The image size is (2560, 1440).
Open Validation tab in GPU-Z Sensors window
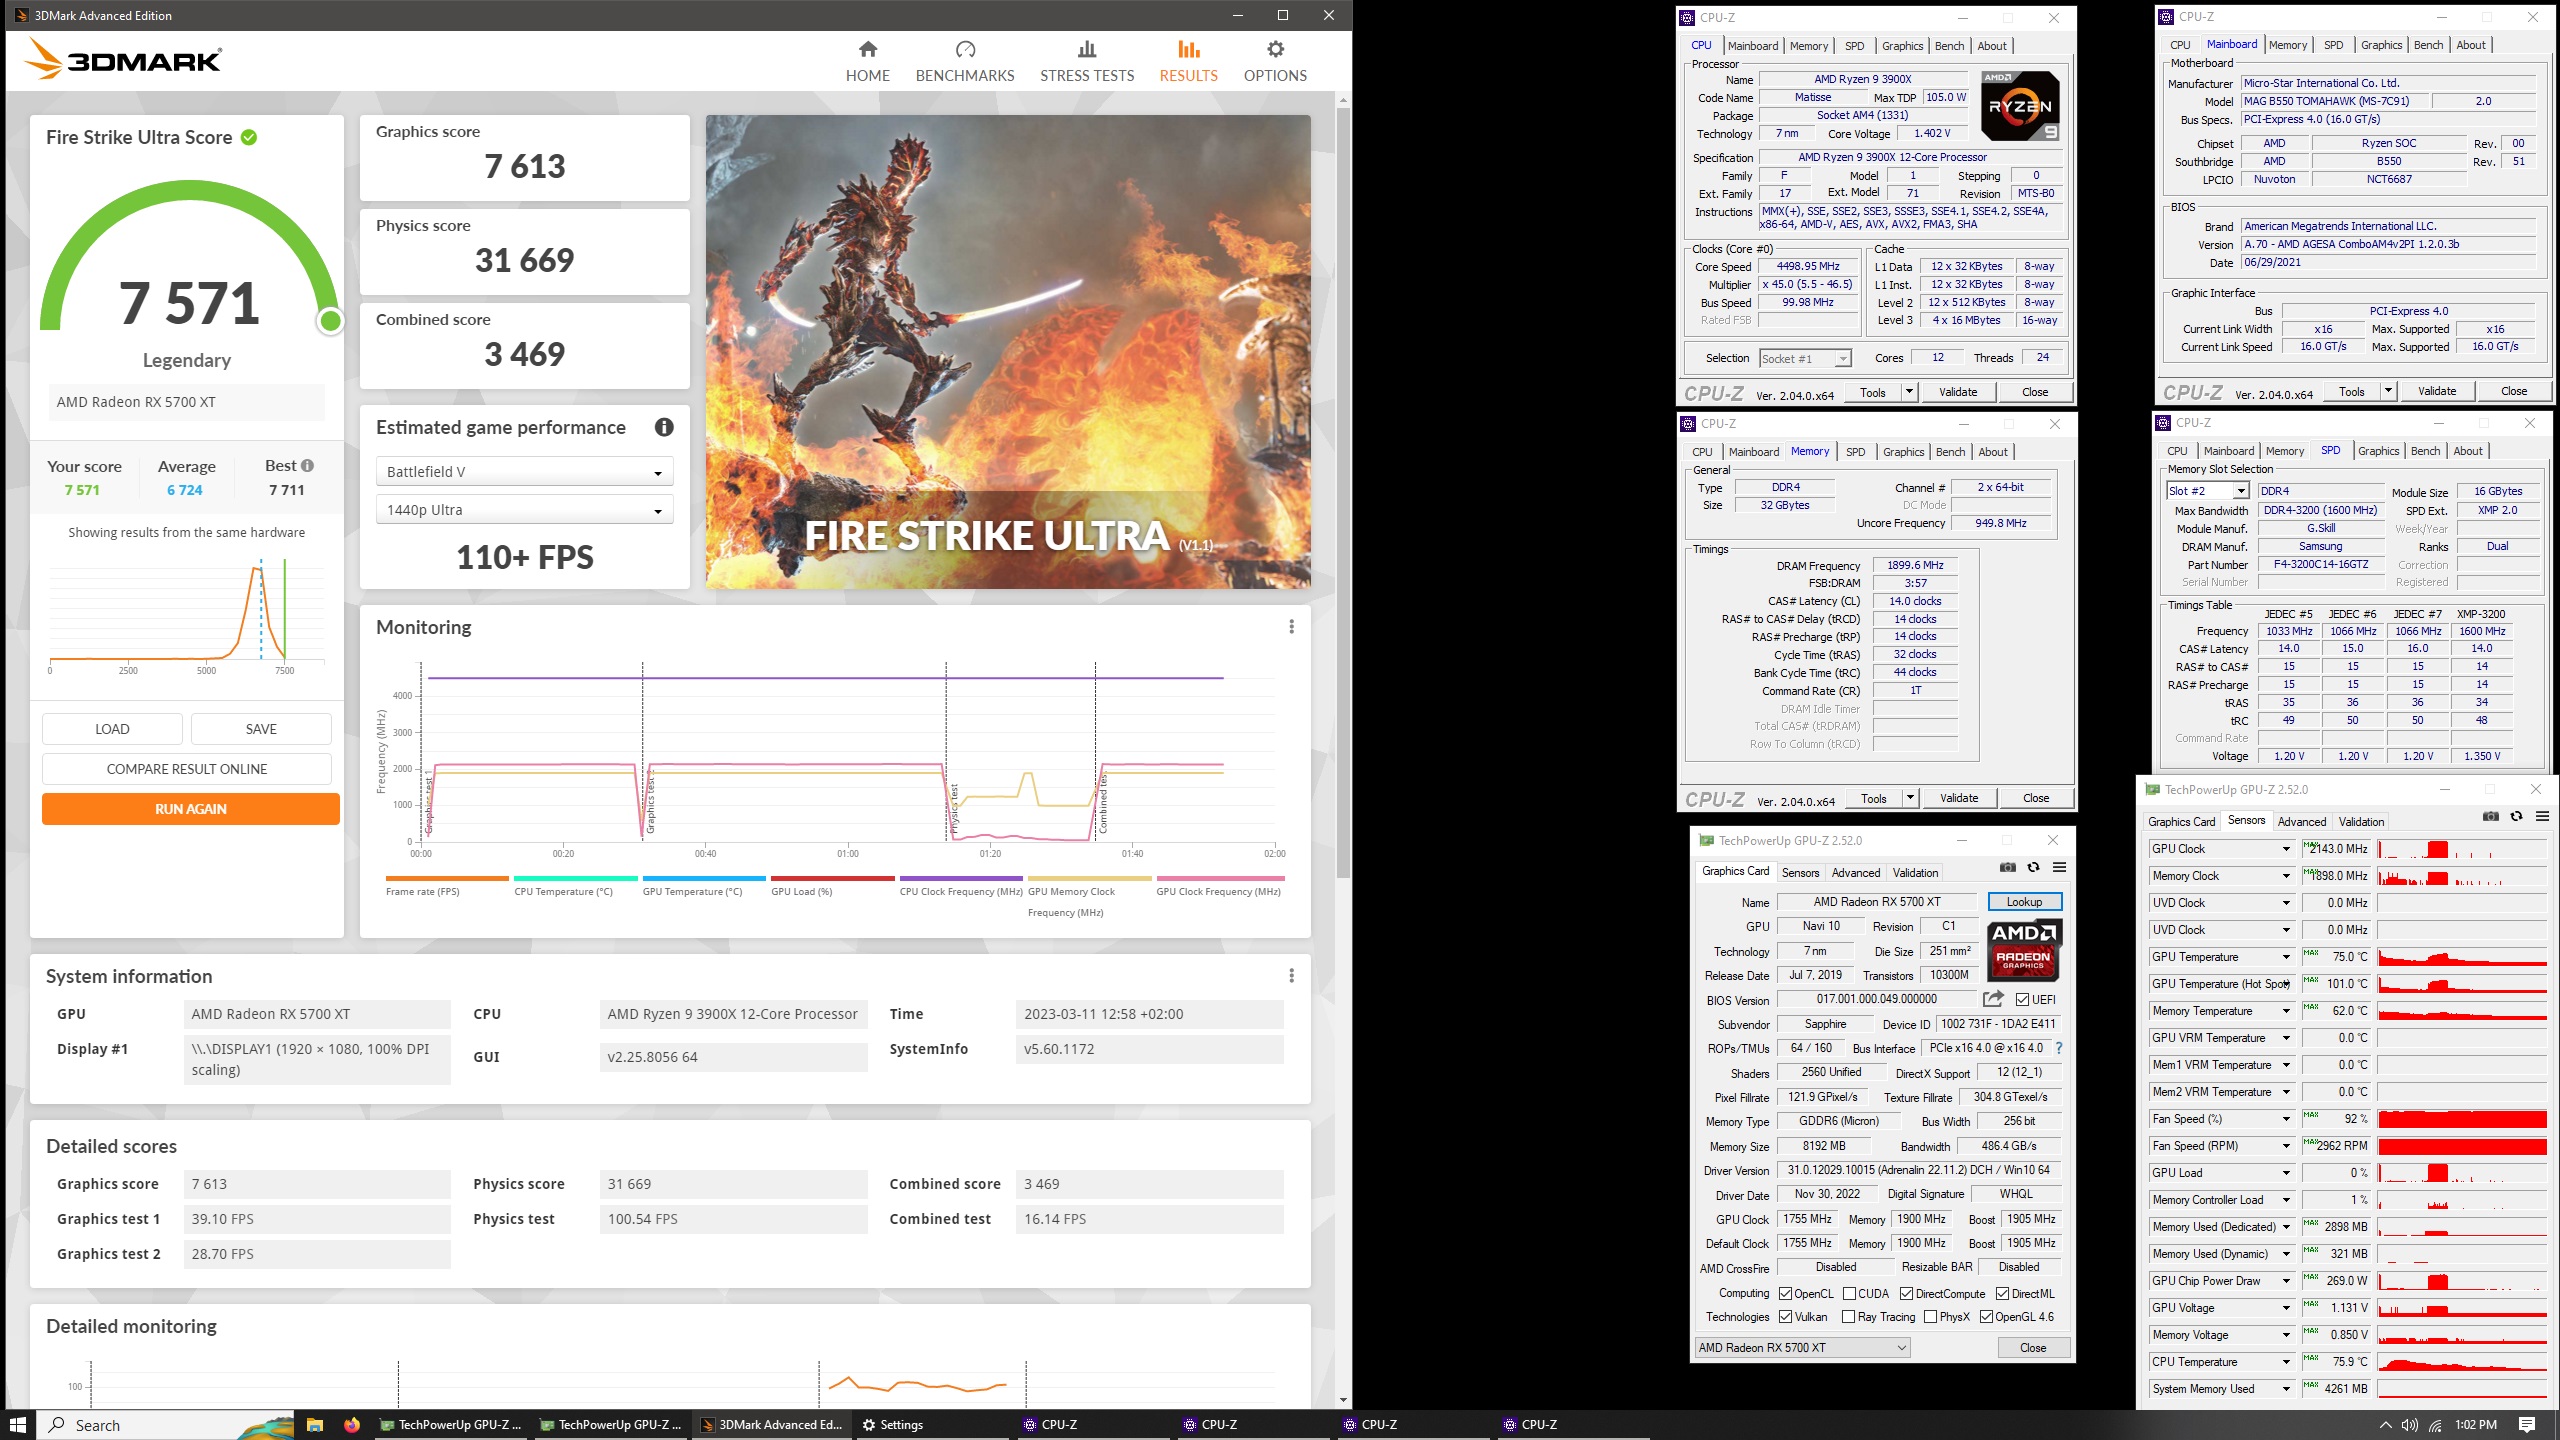point(2361,821)
